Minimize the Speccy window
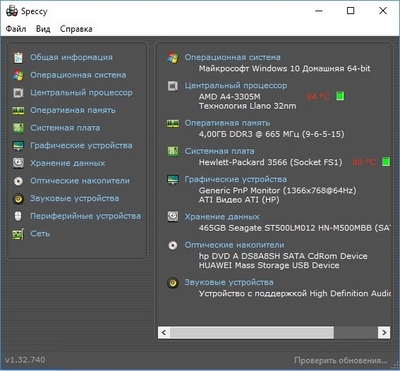Screen dimensions: 400x371 pyautogui.click(x=319, y=11)
